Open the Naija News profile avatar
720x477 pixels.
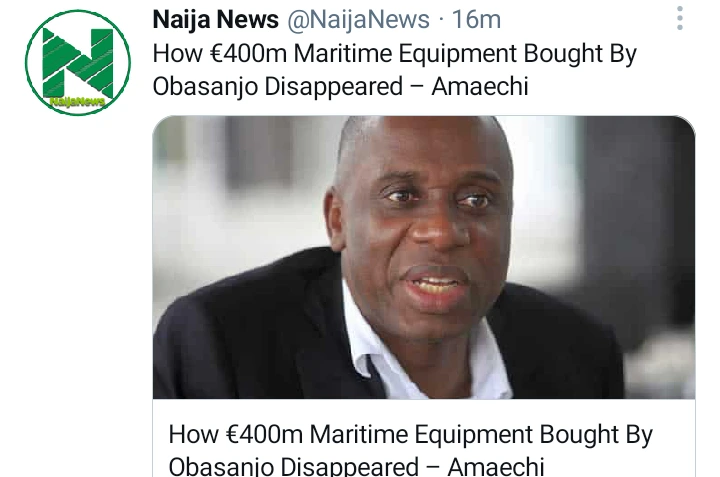click(78, 62)
